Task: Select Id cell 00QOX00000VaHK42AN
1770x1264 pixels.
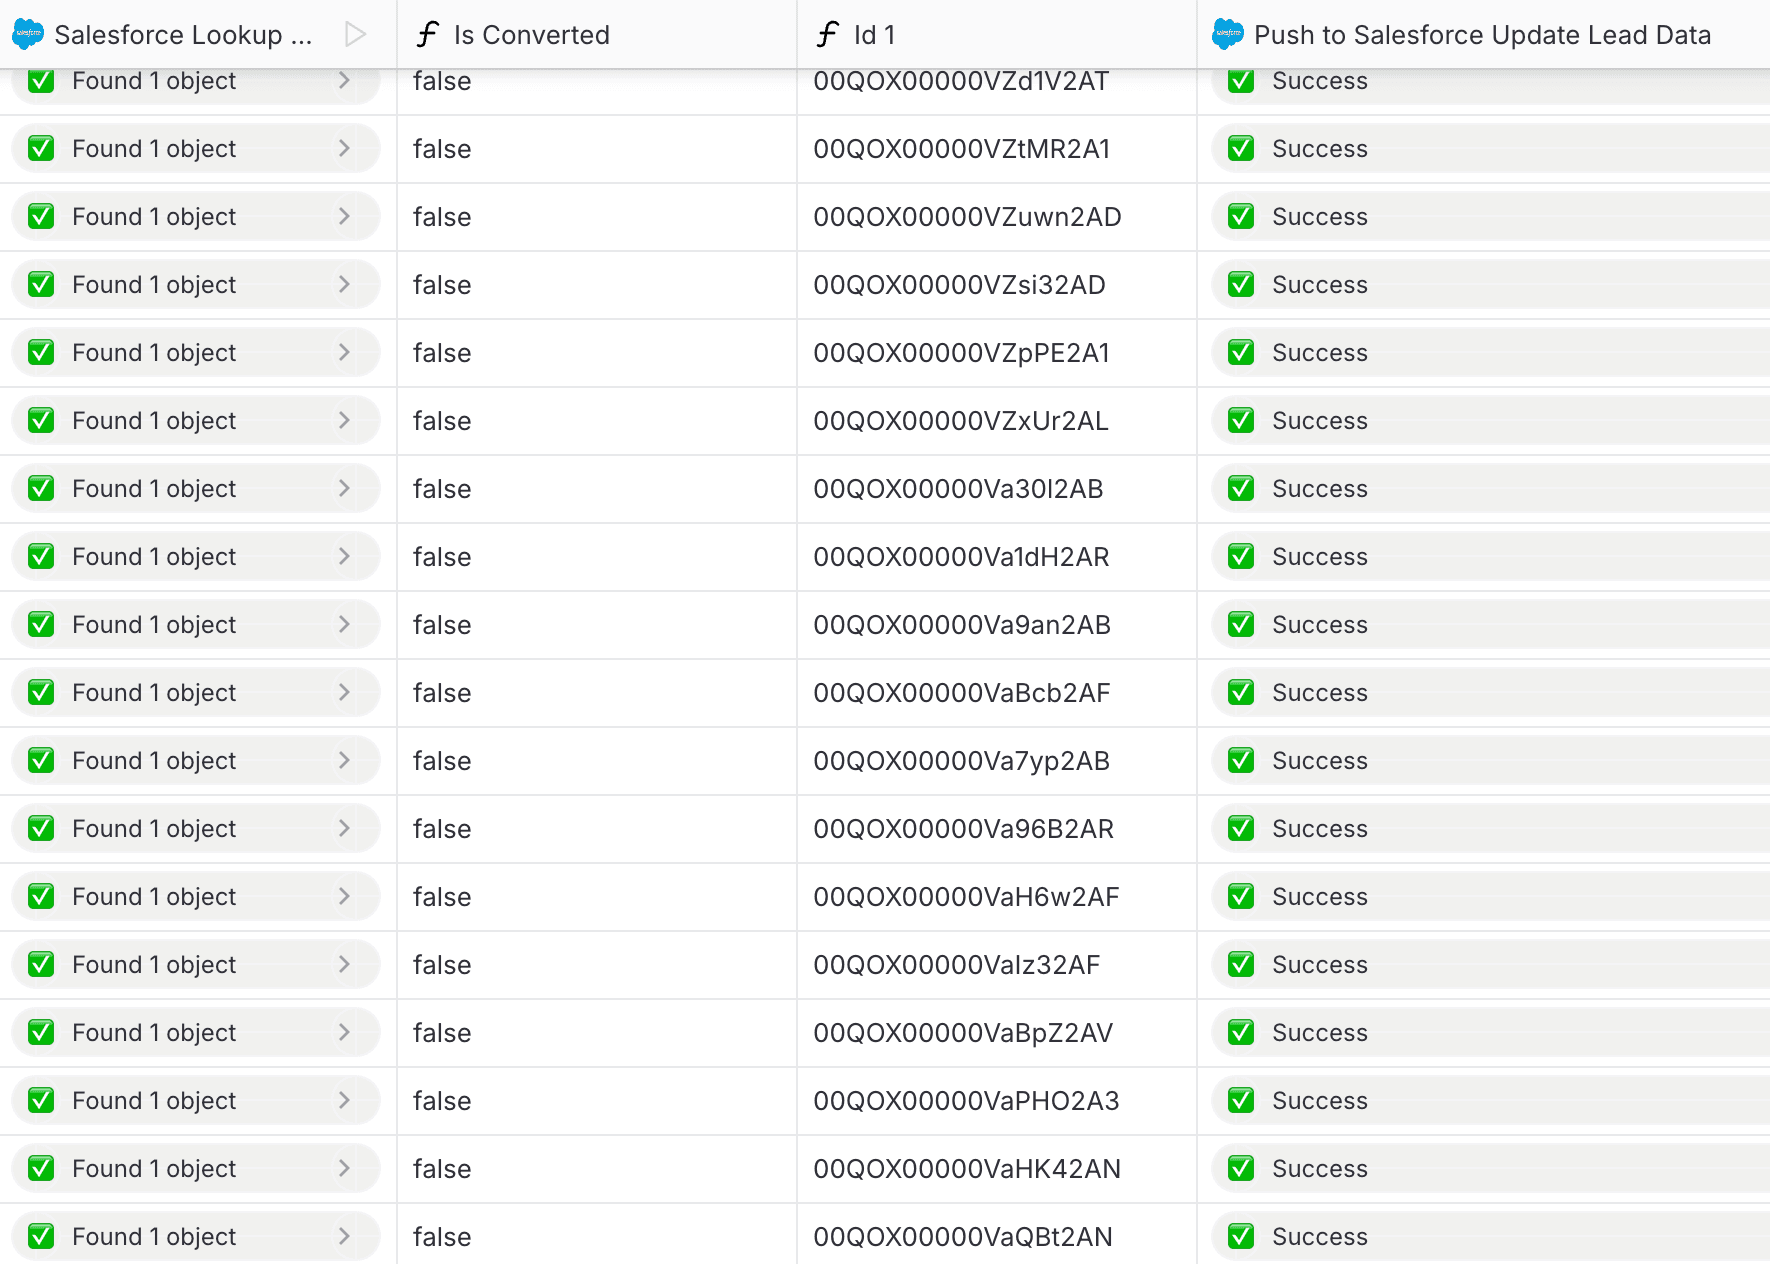Action: click(x=997, y=1169)
